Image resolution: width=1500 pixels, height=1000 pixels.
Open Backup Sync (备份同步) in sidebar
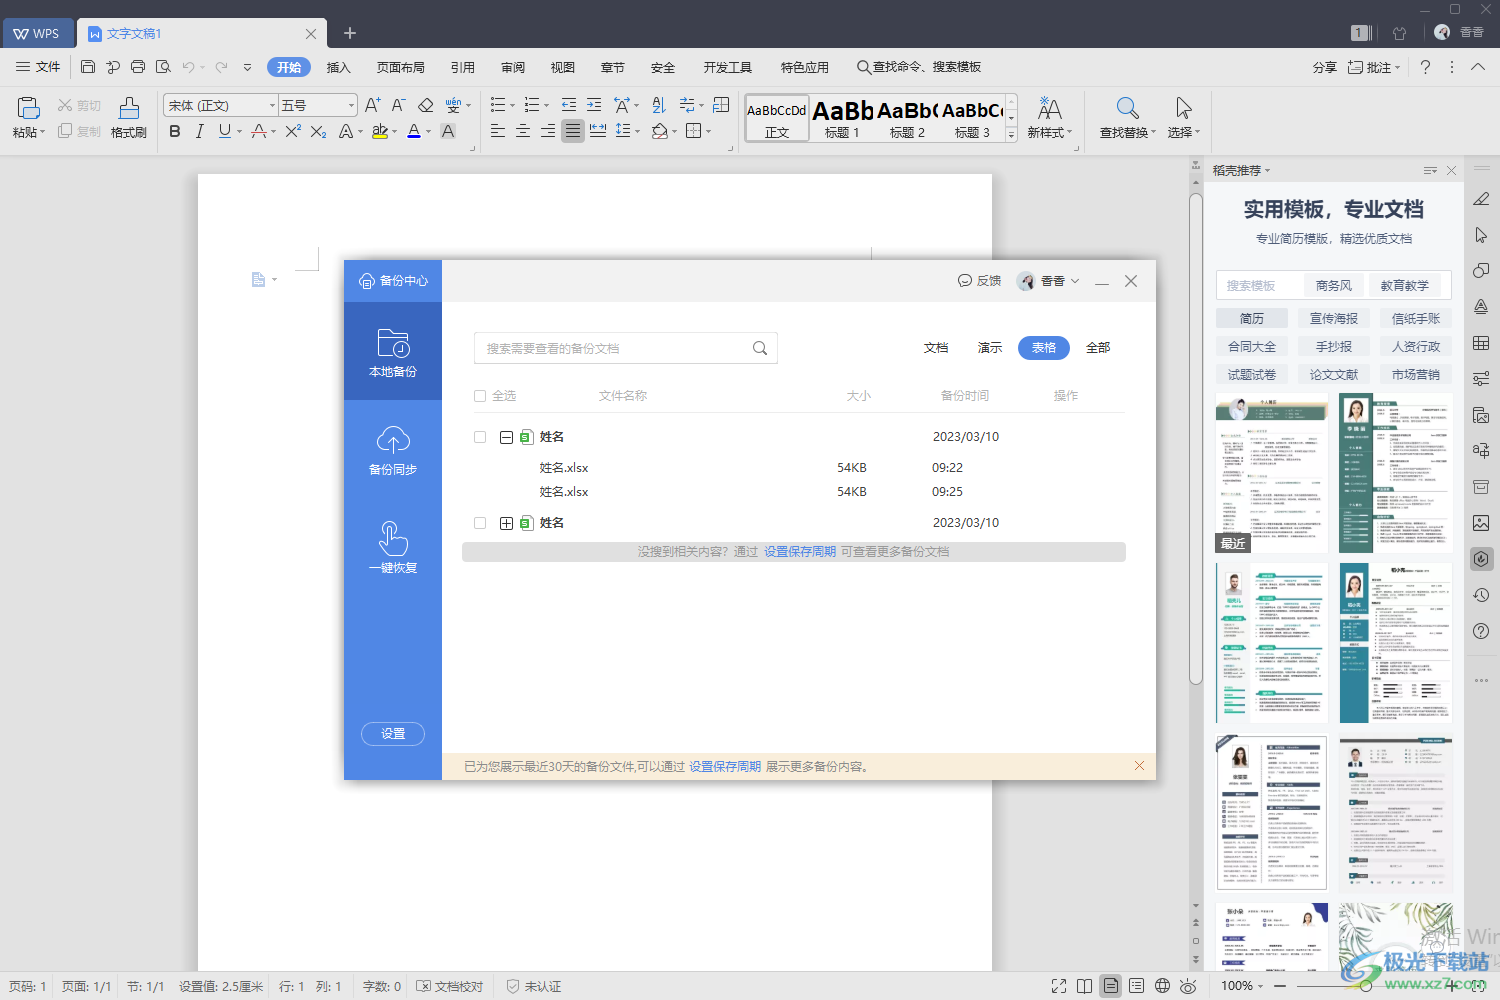pos(393,450)
